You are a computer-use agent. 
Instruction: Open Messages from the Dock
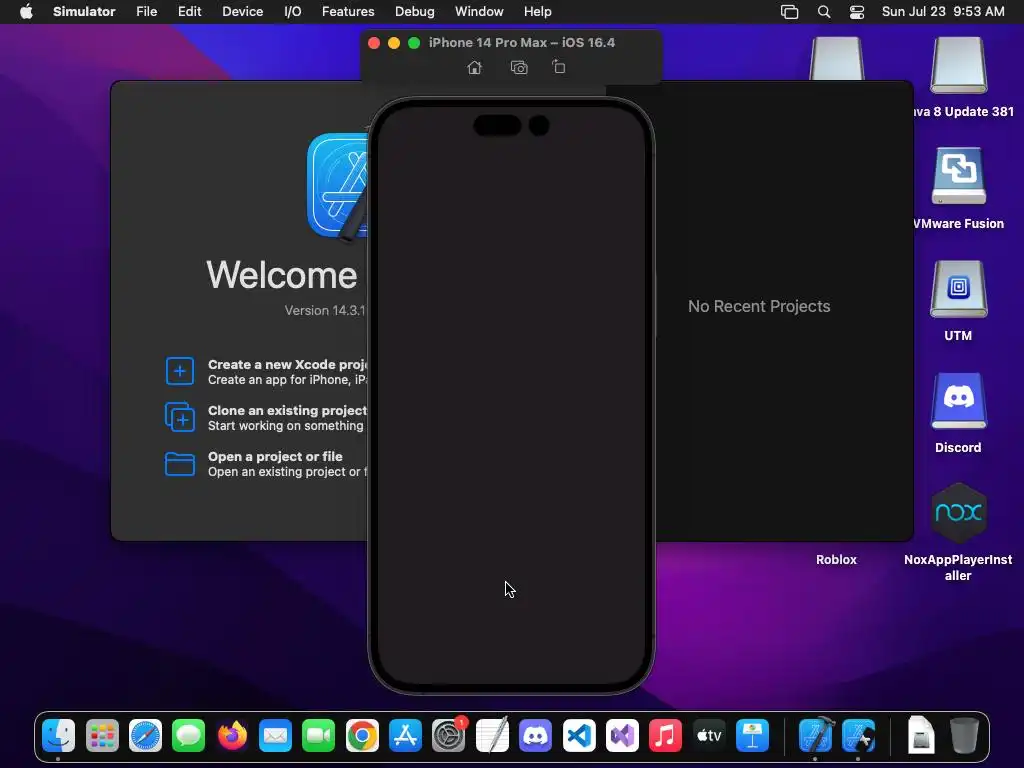[189, 736]
